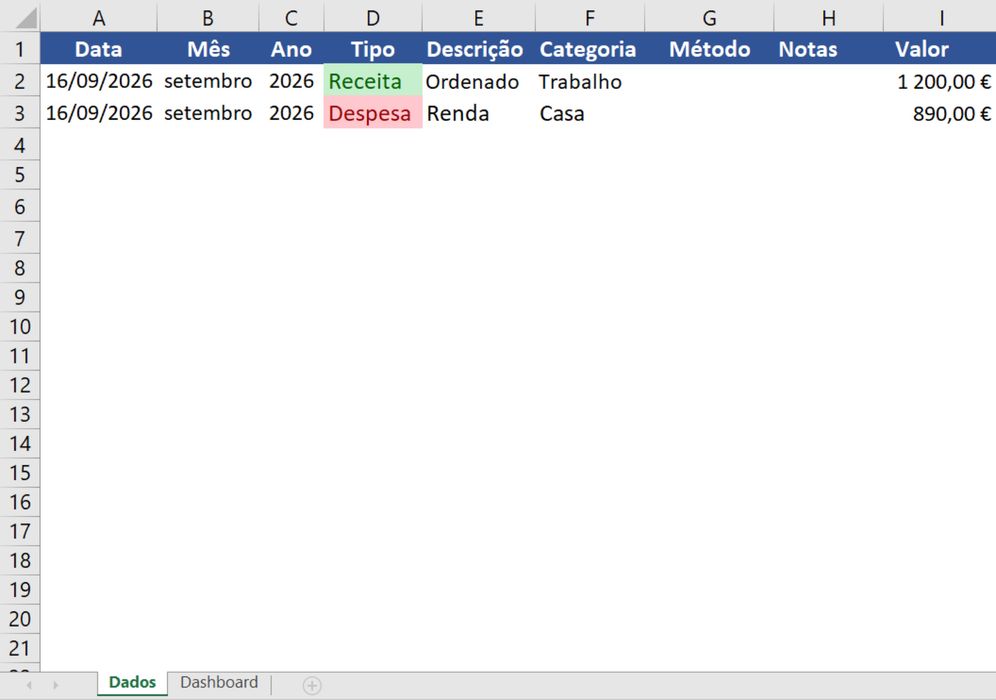Select the green Receita cell
Image resolution: width=996 pixels, height=700 pixels.
point(373,81)
